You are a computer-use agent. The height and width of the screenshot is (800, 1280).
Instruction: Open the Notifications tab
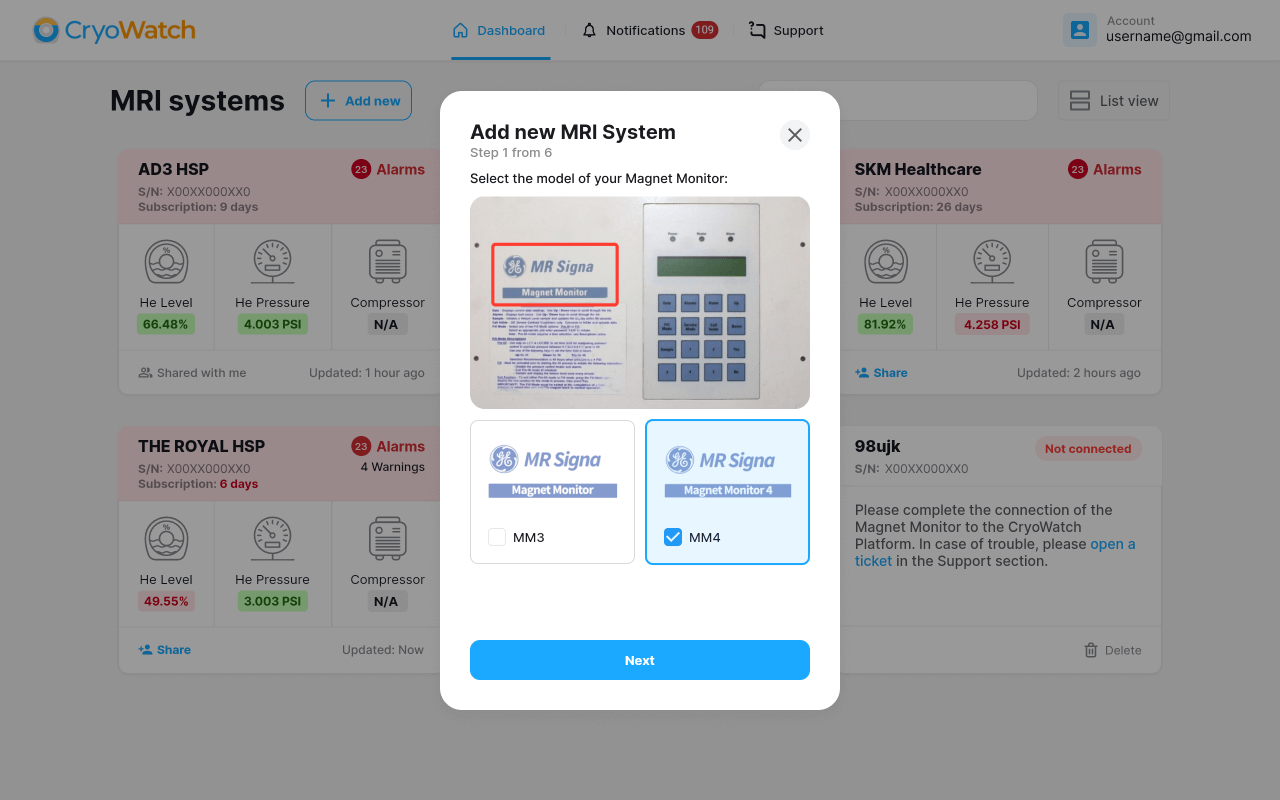point(649,30)
